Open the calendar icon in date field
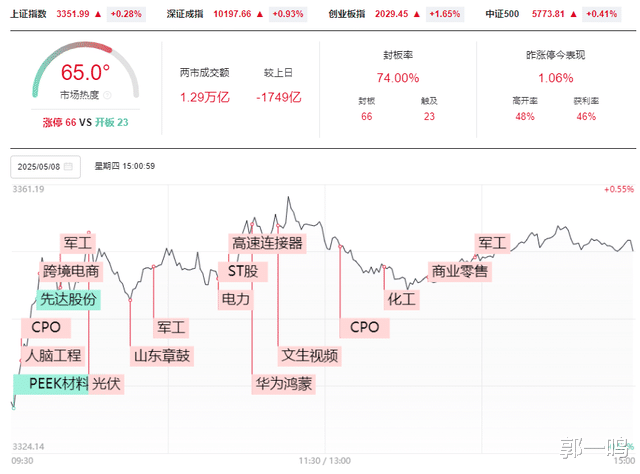 point(68,167)
